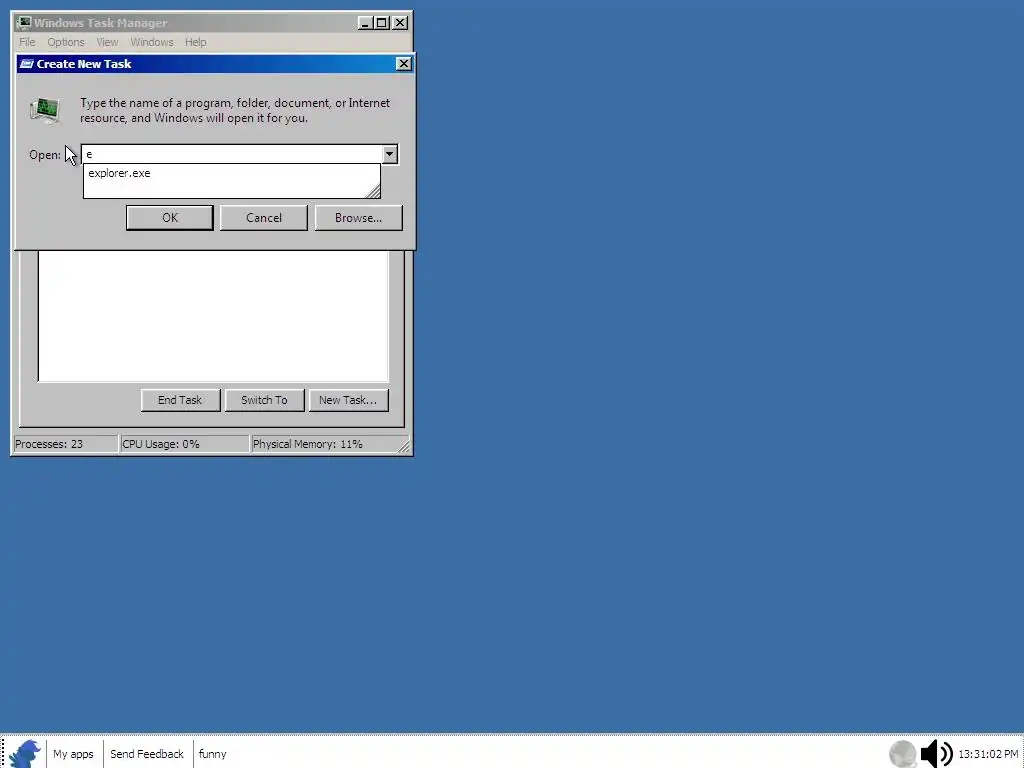Expand the Open field dropdown arrow

coord(389,154)
